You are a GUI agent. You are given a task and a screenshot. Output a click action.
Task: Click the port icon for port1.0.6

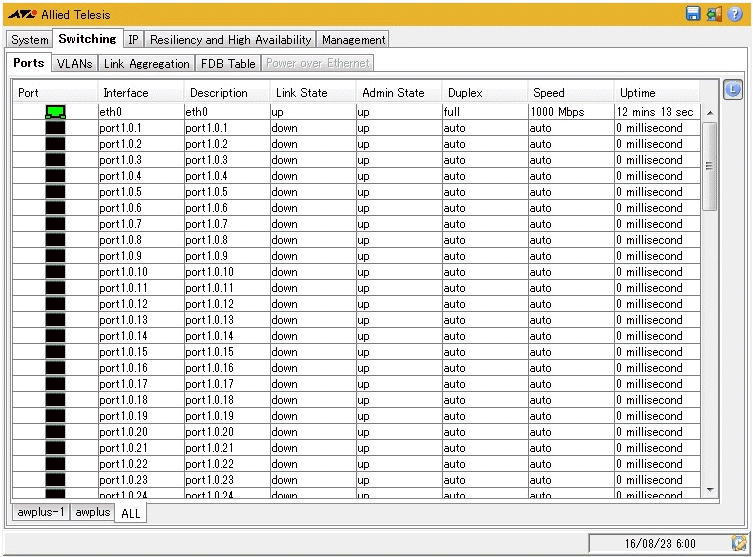click(x=55, y=208)
